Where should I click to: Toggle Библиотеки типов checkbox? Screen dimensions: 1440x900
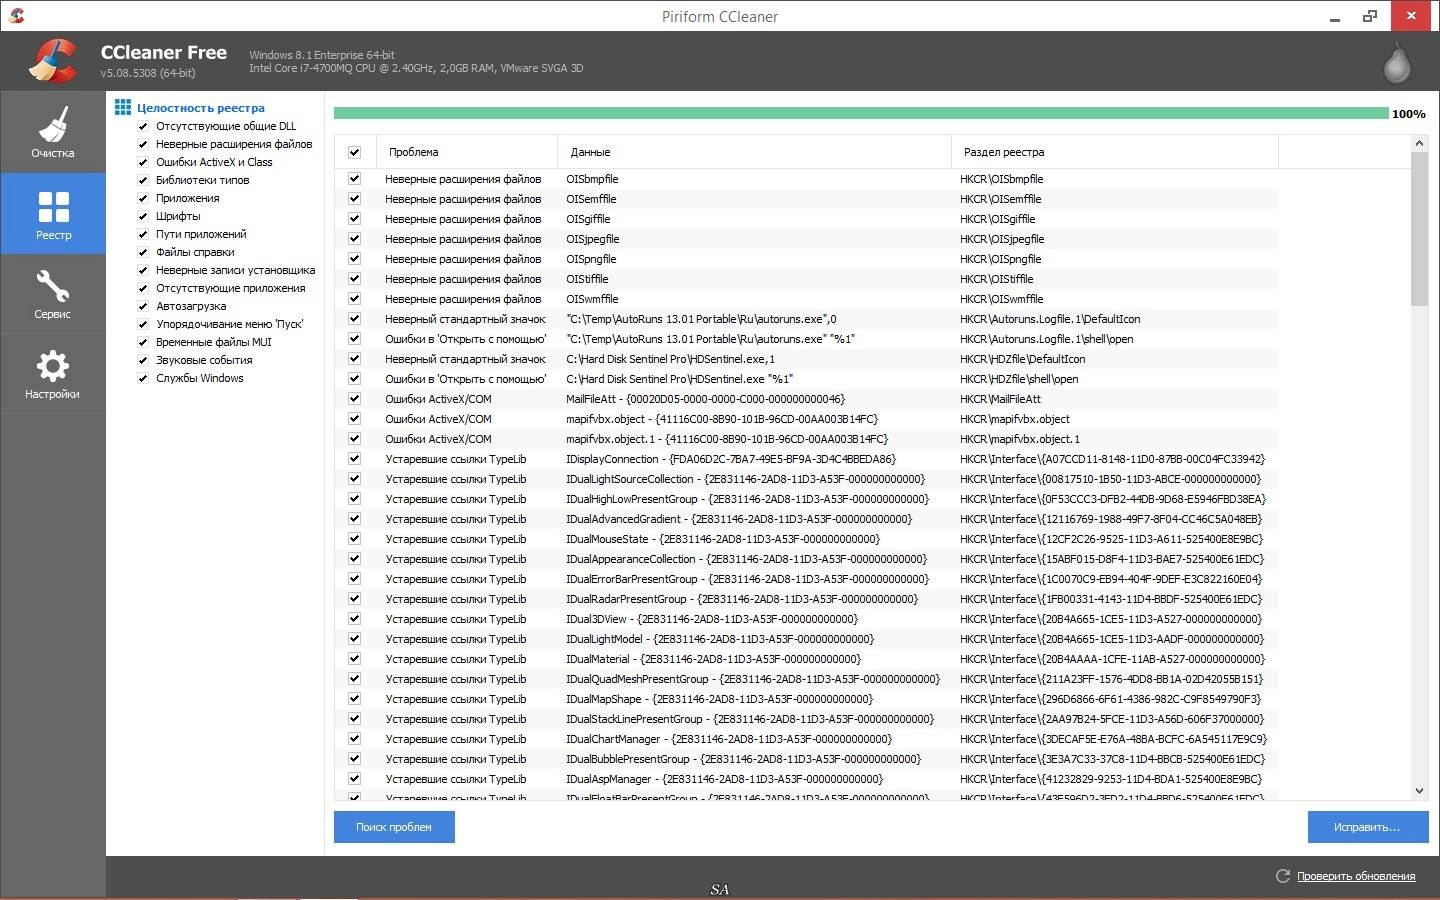(x=143, y=180)
